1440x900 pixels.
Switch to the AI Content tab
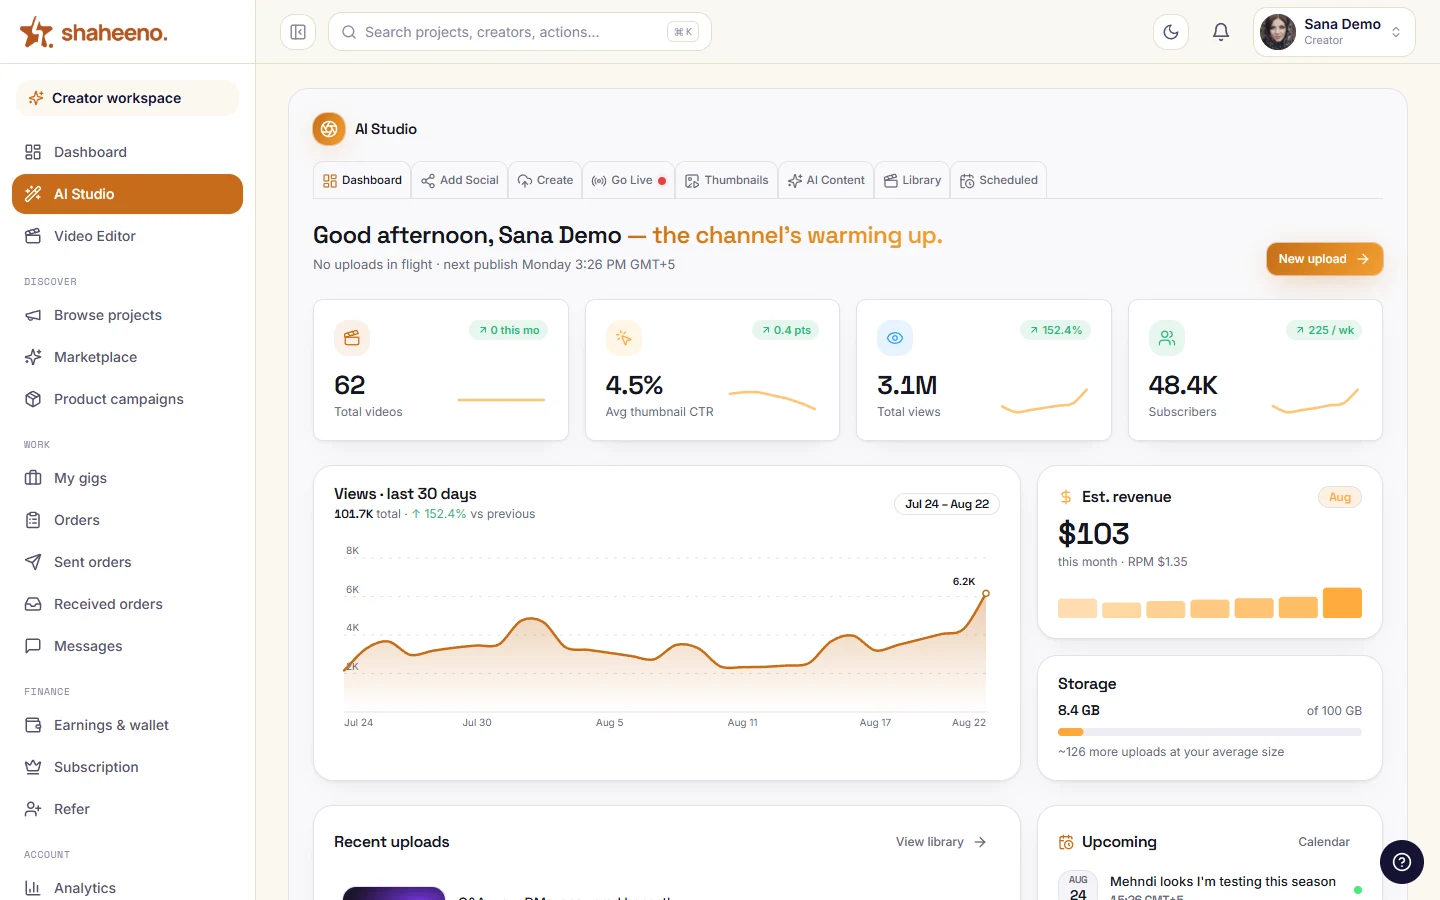(826, 180)
